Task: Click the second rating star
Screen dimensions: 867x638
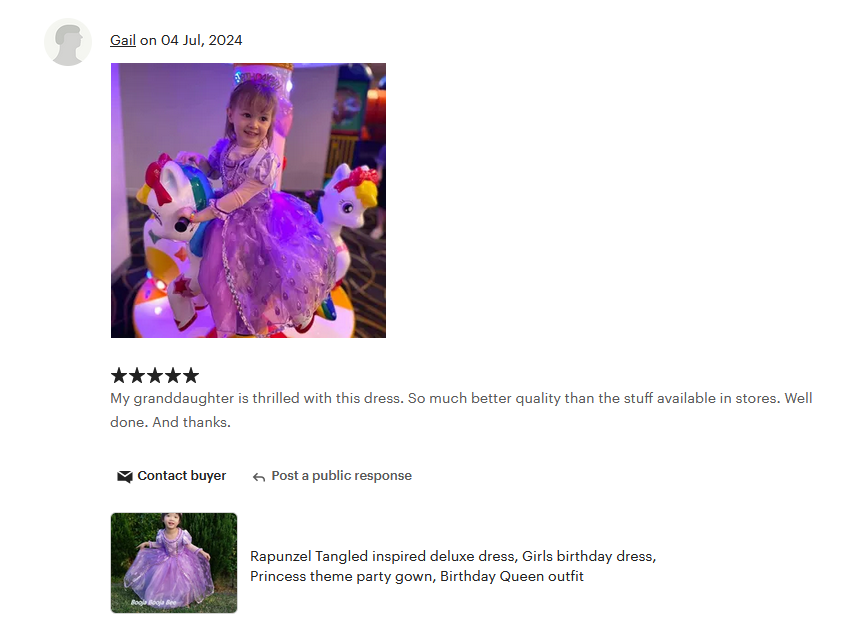Action: [x=137, y=375]
